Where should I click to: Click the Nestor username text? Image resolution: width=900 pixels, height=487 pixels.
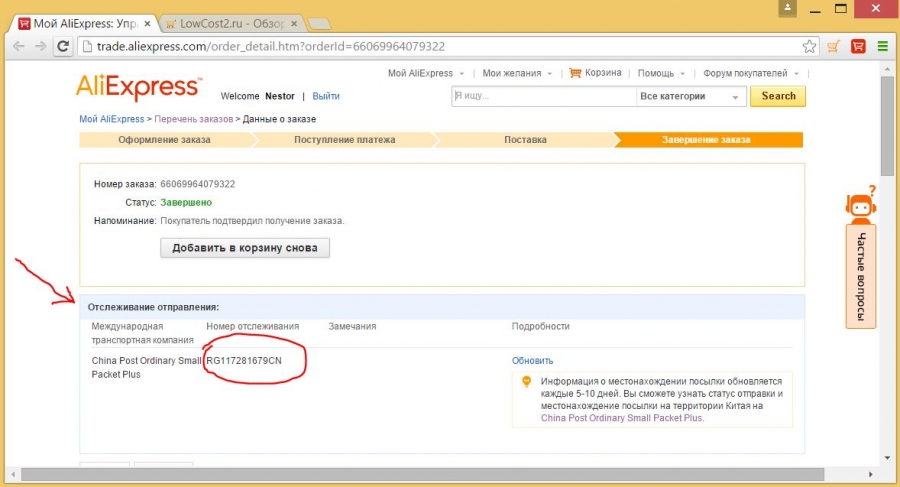pos(280,96)
